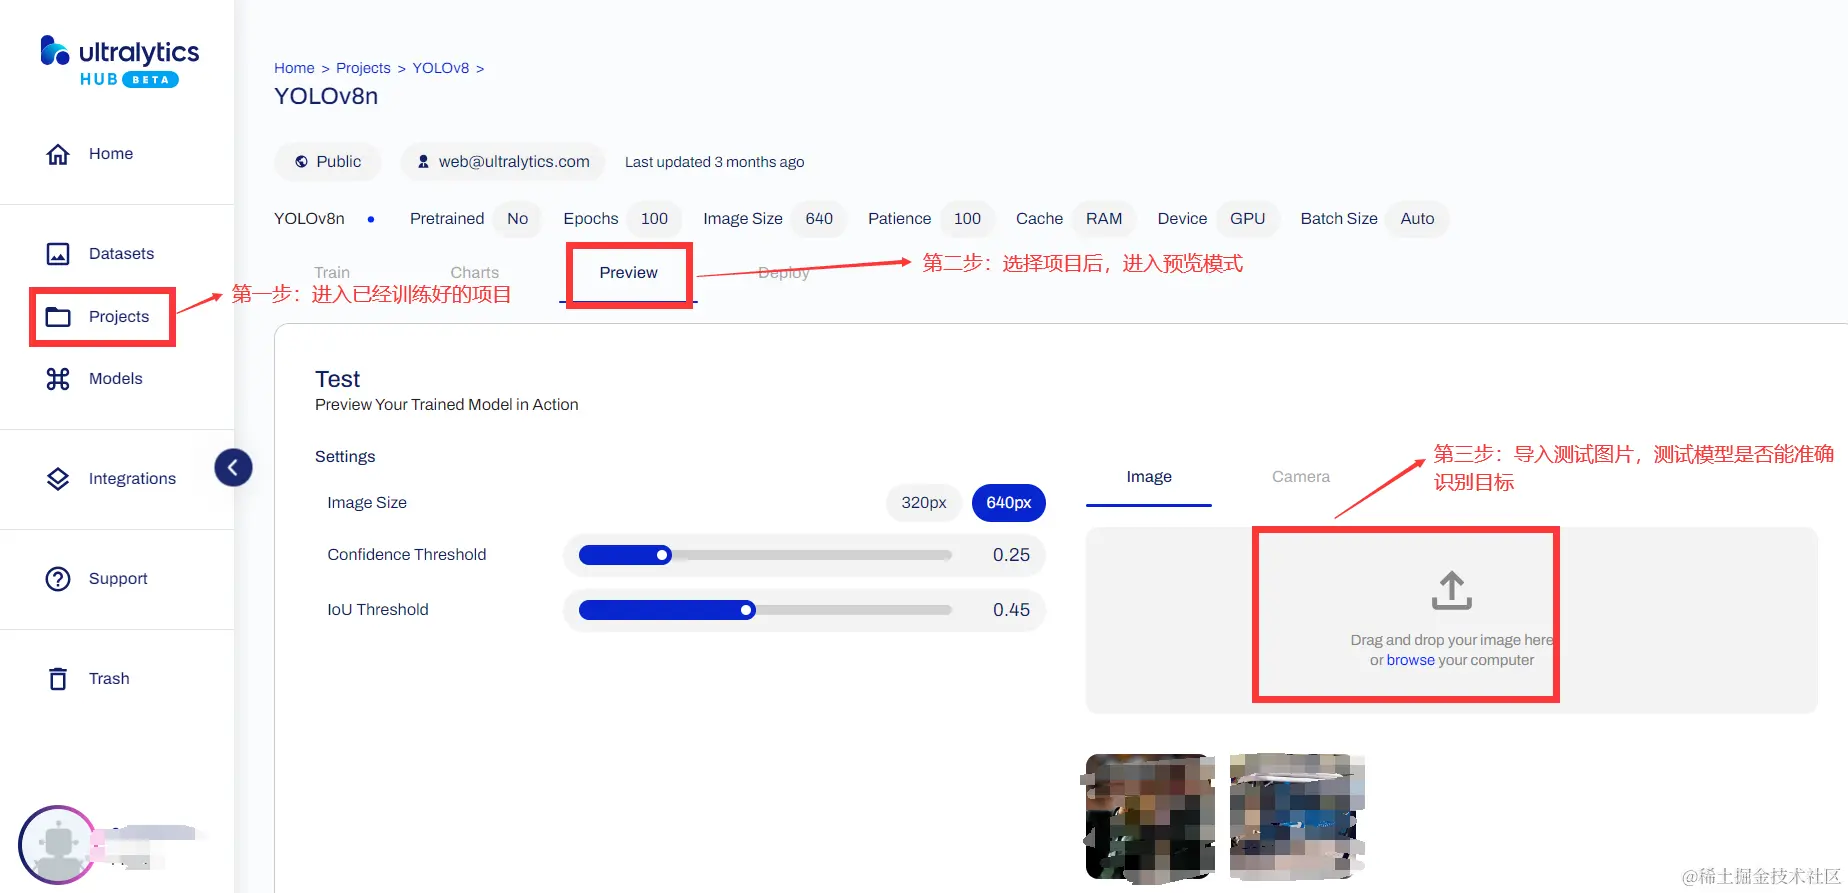Click the YOLOv8n page title
The width and height of the screenshot is (1848, 893).
coord(326,96)
